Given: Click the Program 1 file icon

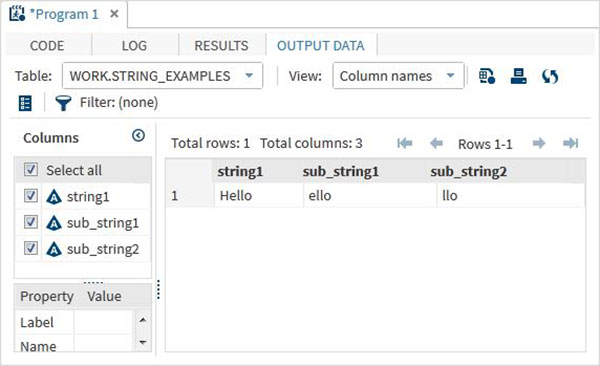Looking at the screenshot, I should 17,14.
